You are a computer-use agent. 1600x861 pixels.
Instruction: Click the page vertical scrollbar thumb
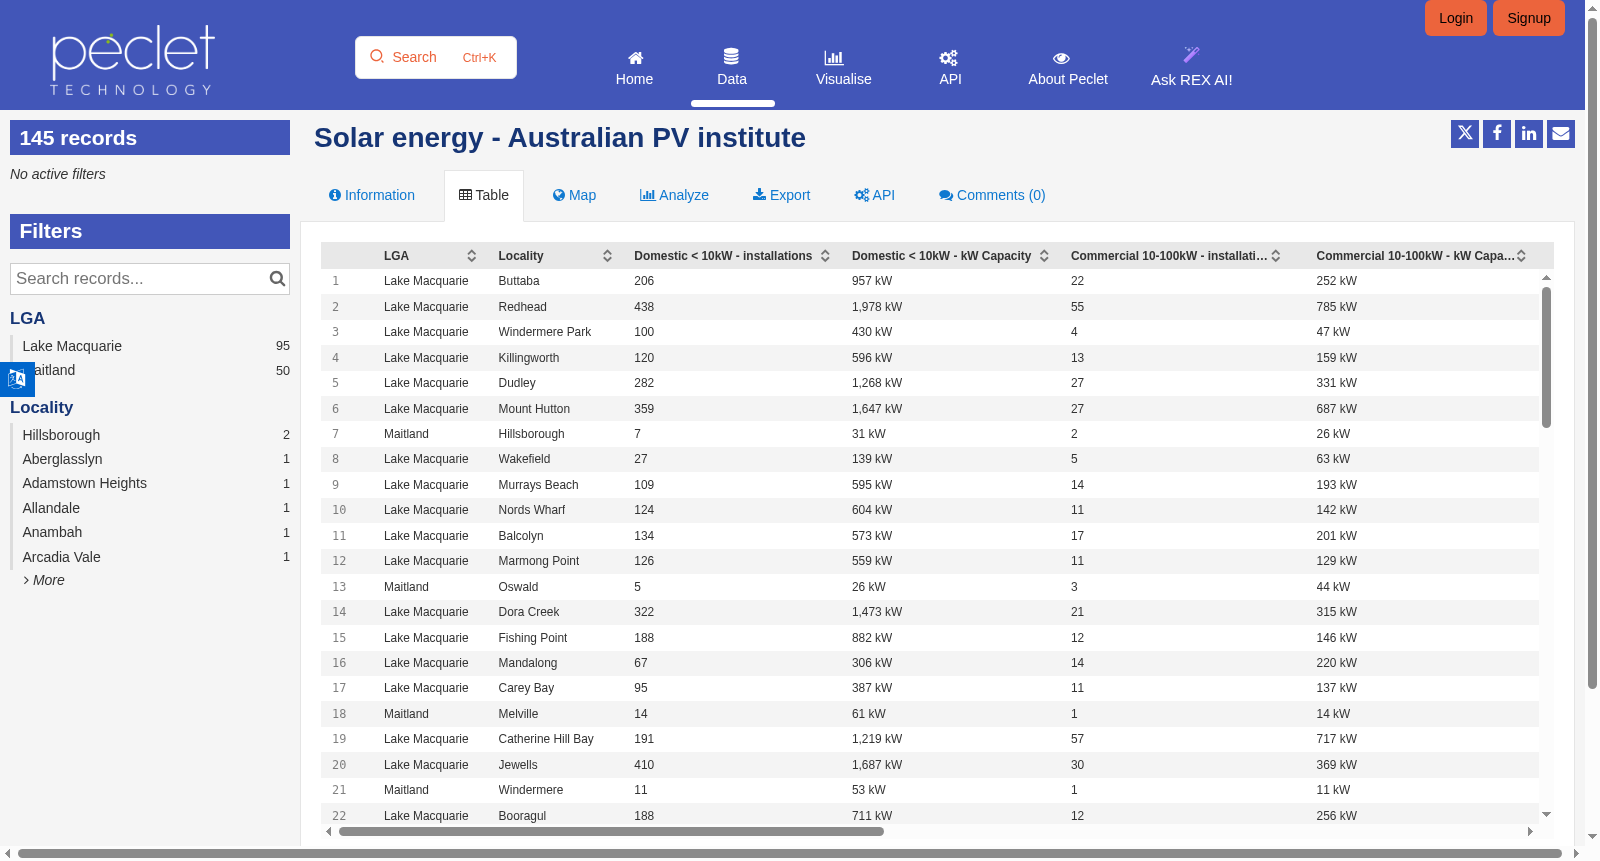pos(1592,353)
